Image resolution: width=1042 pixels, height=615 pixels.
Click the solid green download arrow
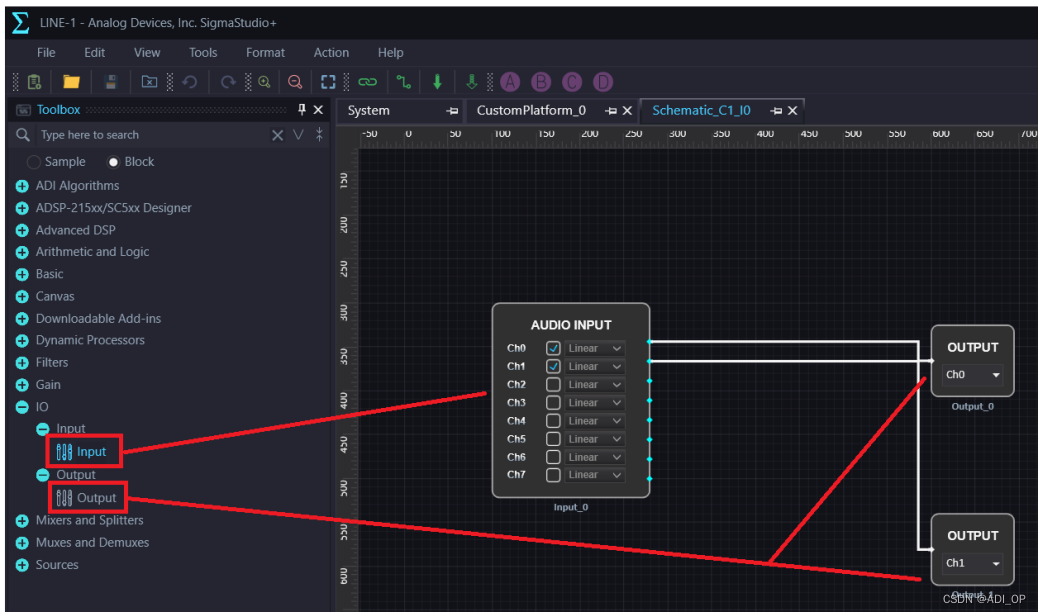point(437,82)
